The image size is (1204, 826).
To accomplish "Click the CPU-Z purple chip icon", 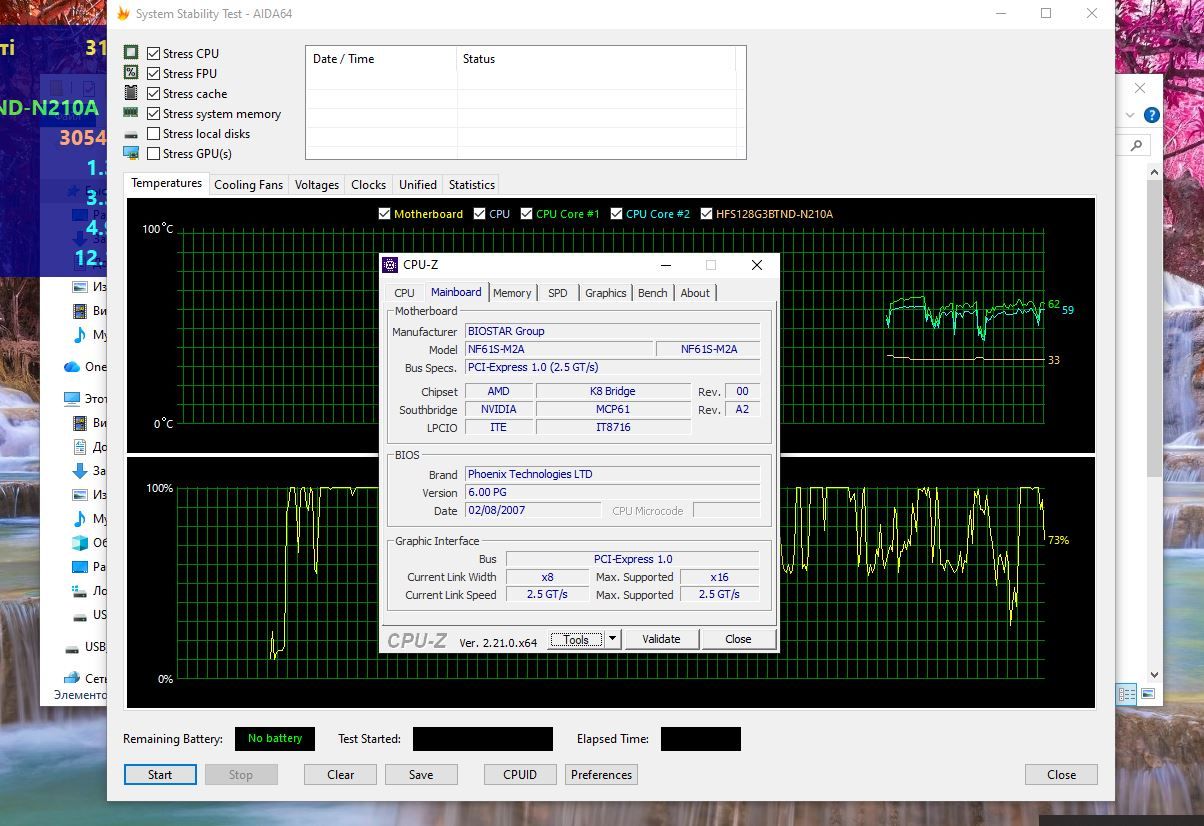I will [x=390, y=265].
